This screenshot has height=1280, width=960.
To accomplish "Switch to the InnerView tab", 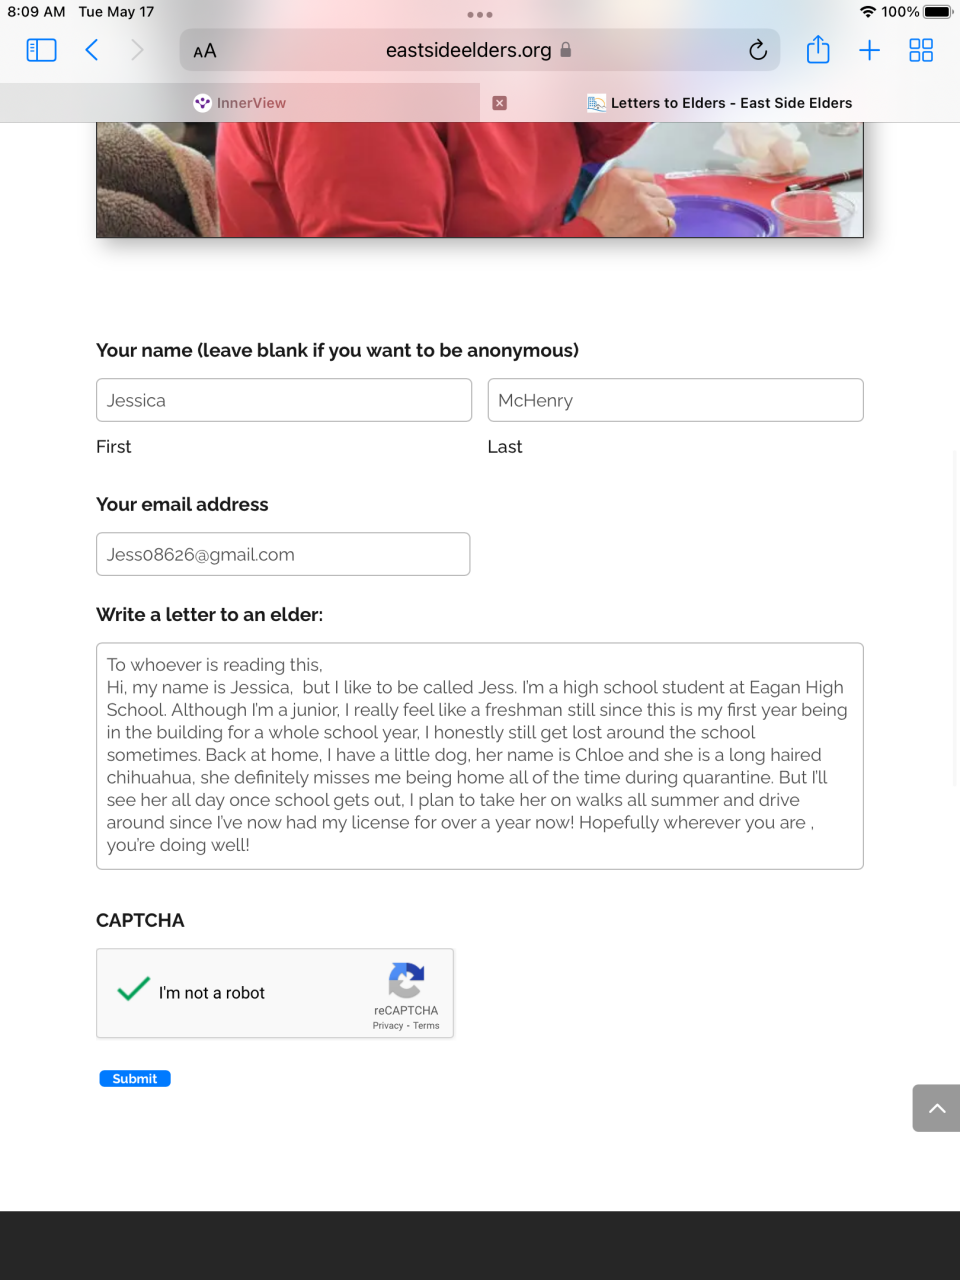I will coord(240,103).
